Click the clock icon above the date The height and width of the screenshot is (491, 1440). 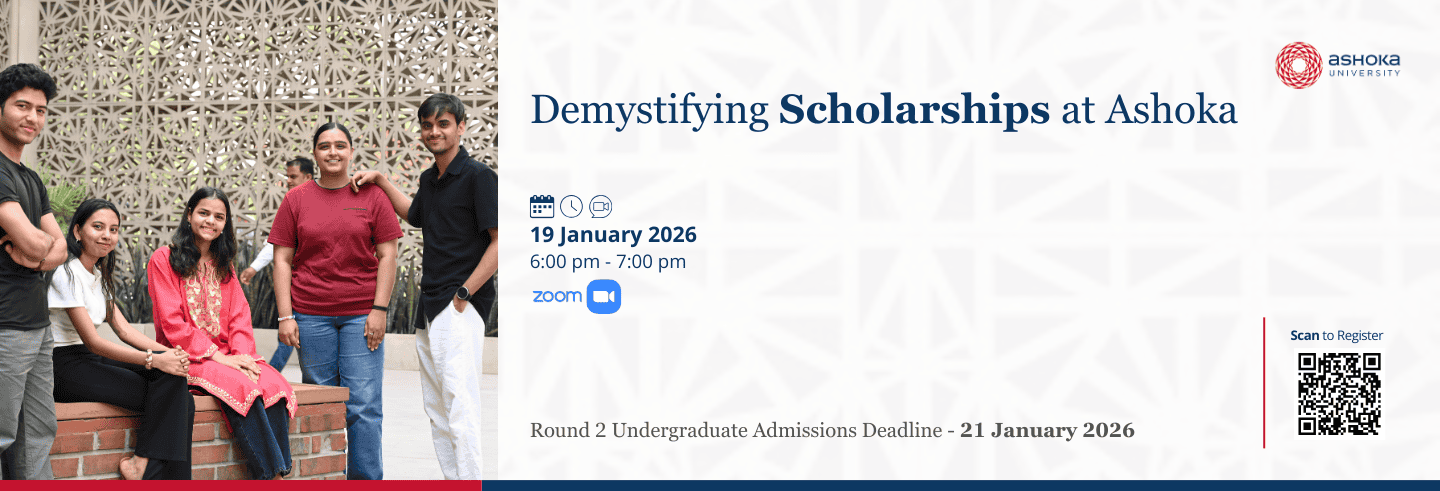[x=571, y=206]
